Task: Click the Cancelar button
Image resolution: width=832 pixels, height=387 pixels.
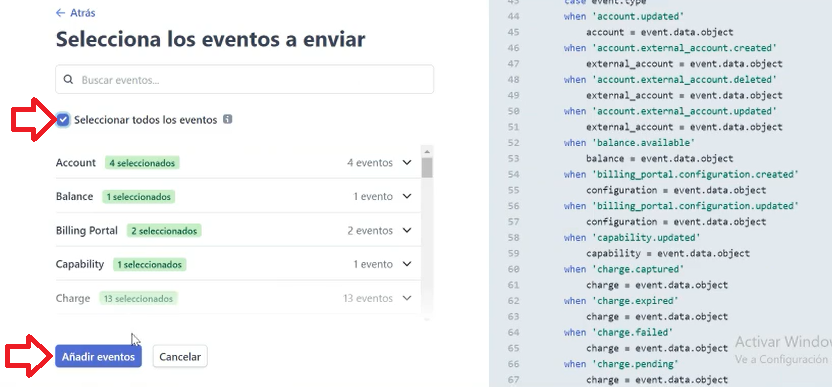Action: pyautogui.click(x=180, y=357)
